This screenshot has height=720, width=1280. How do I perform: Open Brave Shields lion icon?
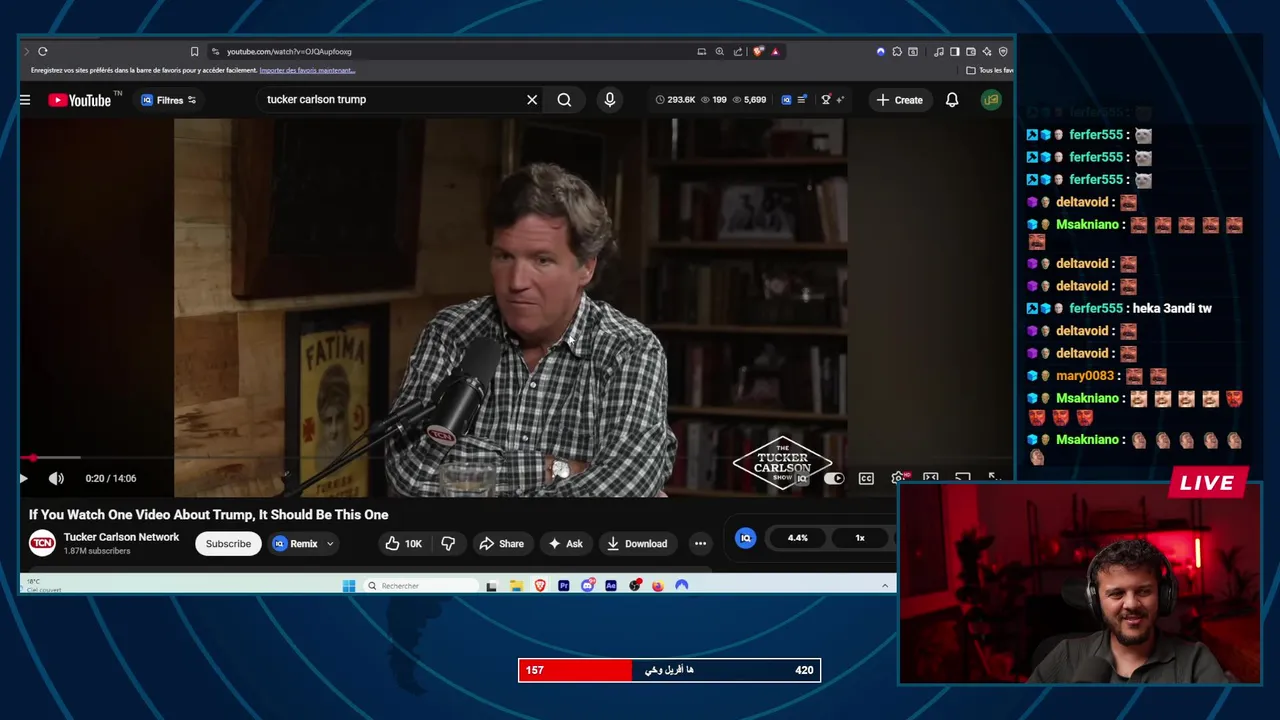tap(758, 51)
